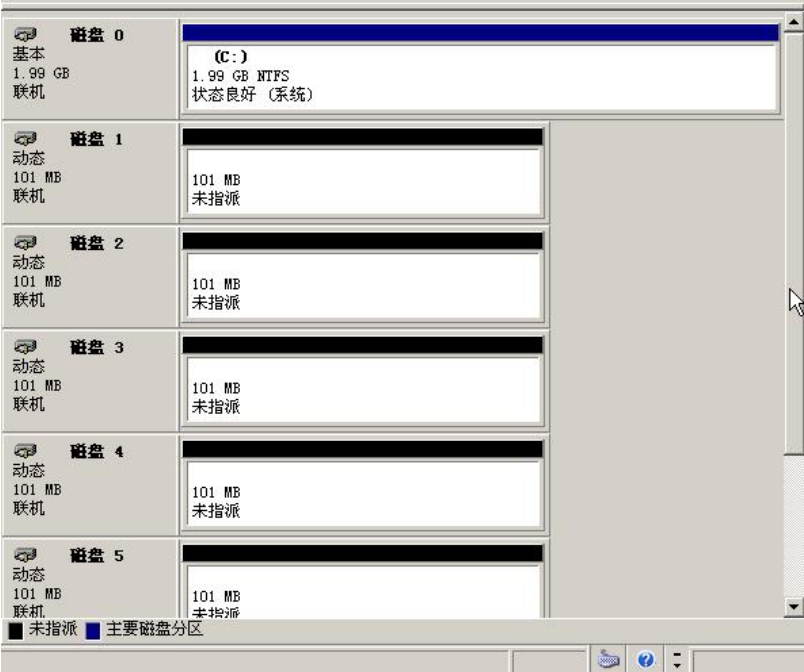This screenshot has width=804, height=672.
Task: Click the scrollbar track below the thumb
Action: click(793, 526)
